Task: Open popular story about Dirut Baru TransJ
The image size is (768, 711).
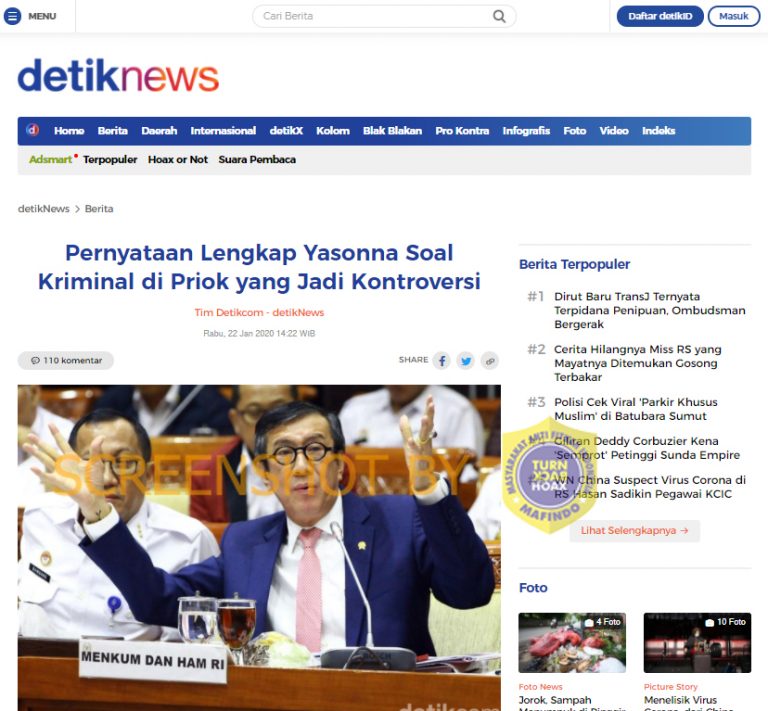Action: coord(649,310)
